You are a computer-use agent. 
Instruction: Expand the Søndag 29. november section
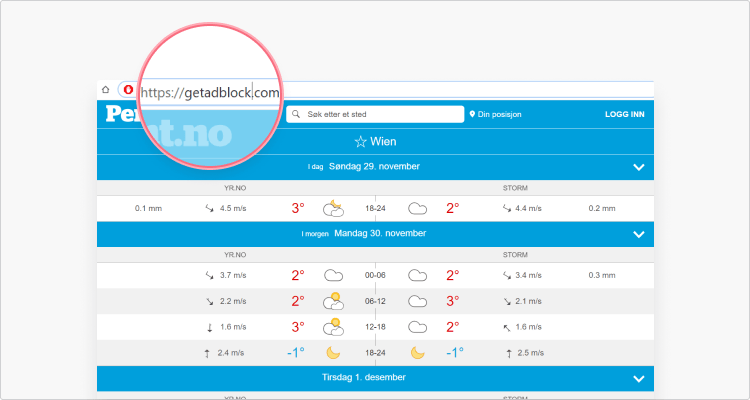(x=639, y=167)
